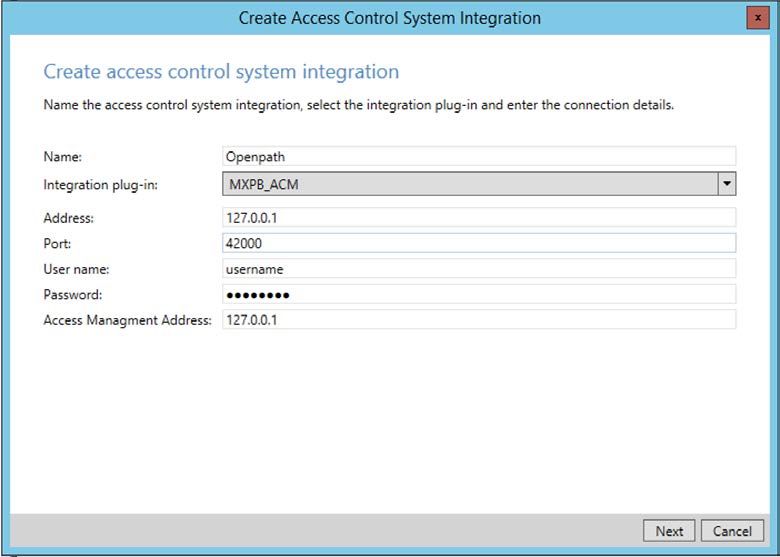Select the User name text box
Image resolution: width=780 pixels, height=557 pixels.
479,269
